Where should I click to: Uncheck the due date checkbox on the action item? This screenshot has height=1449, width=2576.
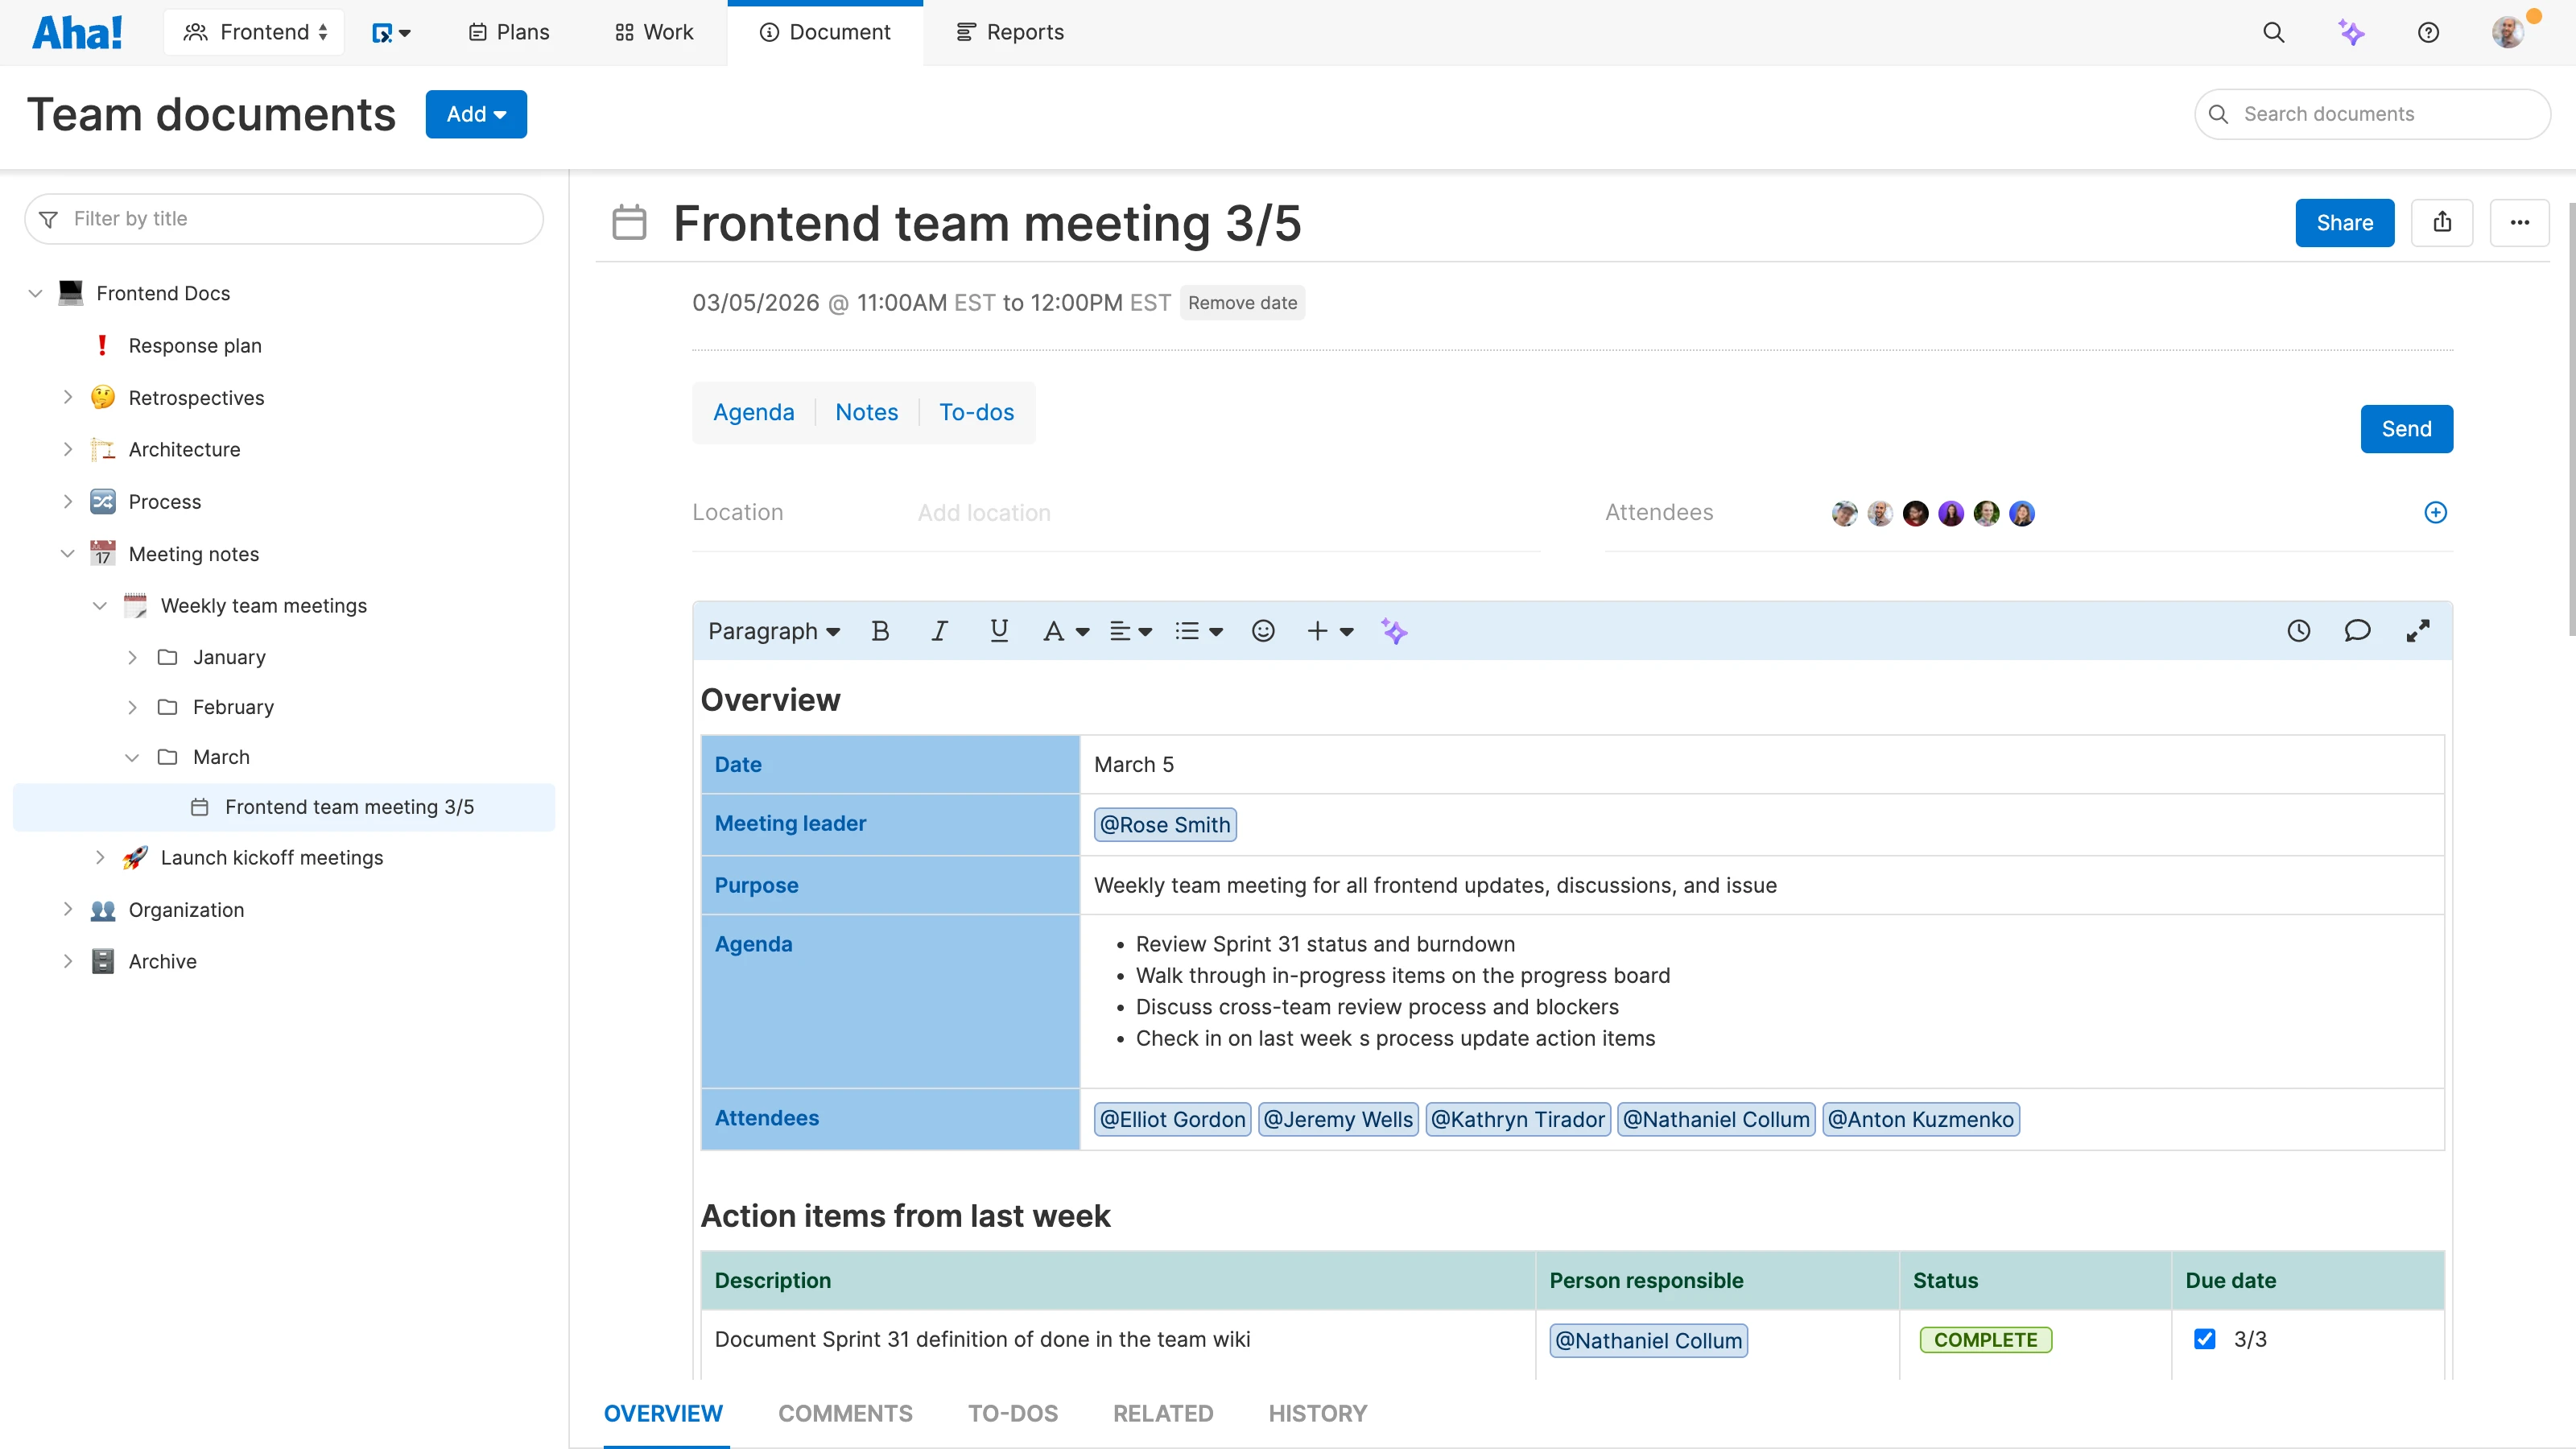(2204, 1339)
